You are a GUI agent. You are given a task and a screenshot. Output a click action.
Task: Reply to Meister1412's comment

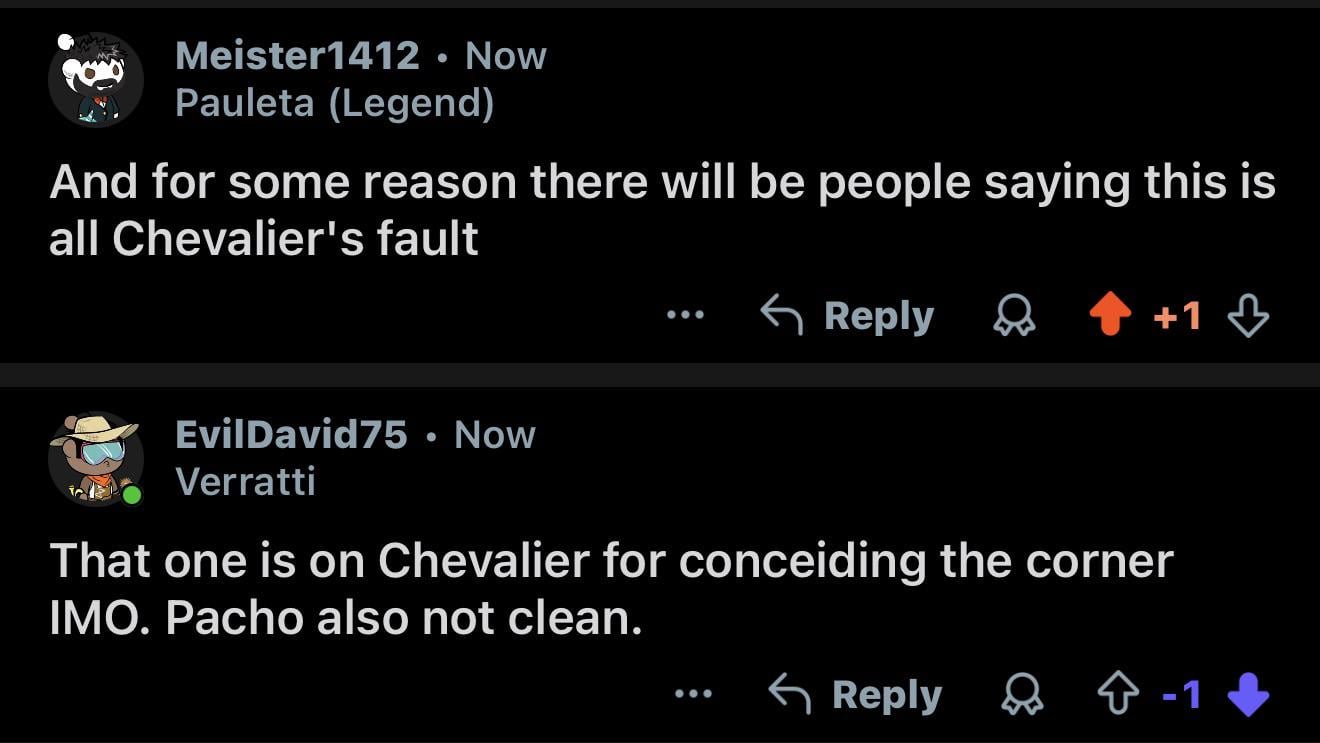click(x=848, y=316)
